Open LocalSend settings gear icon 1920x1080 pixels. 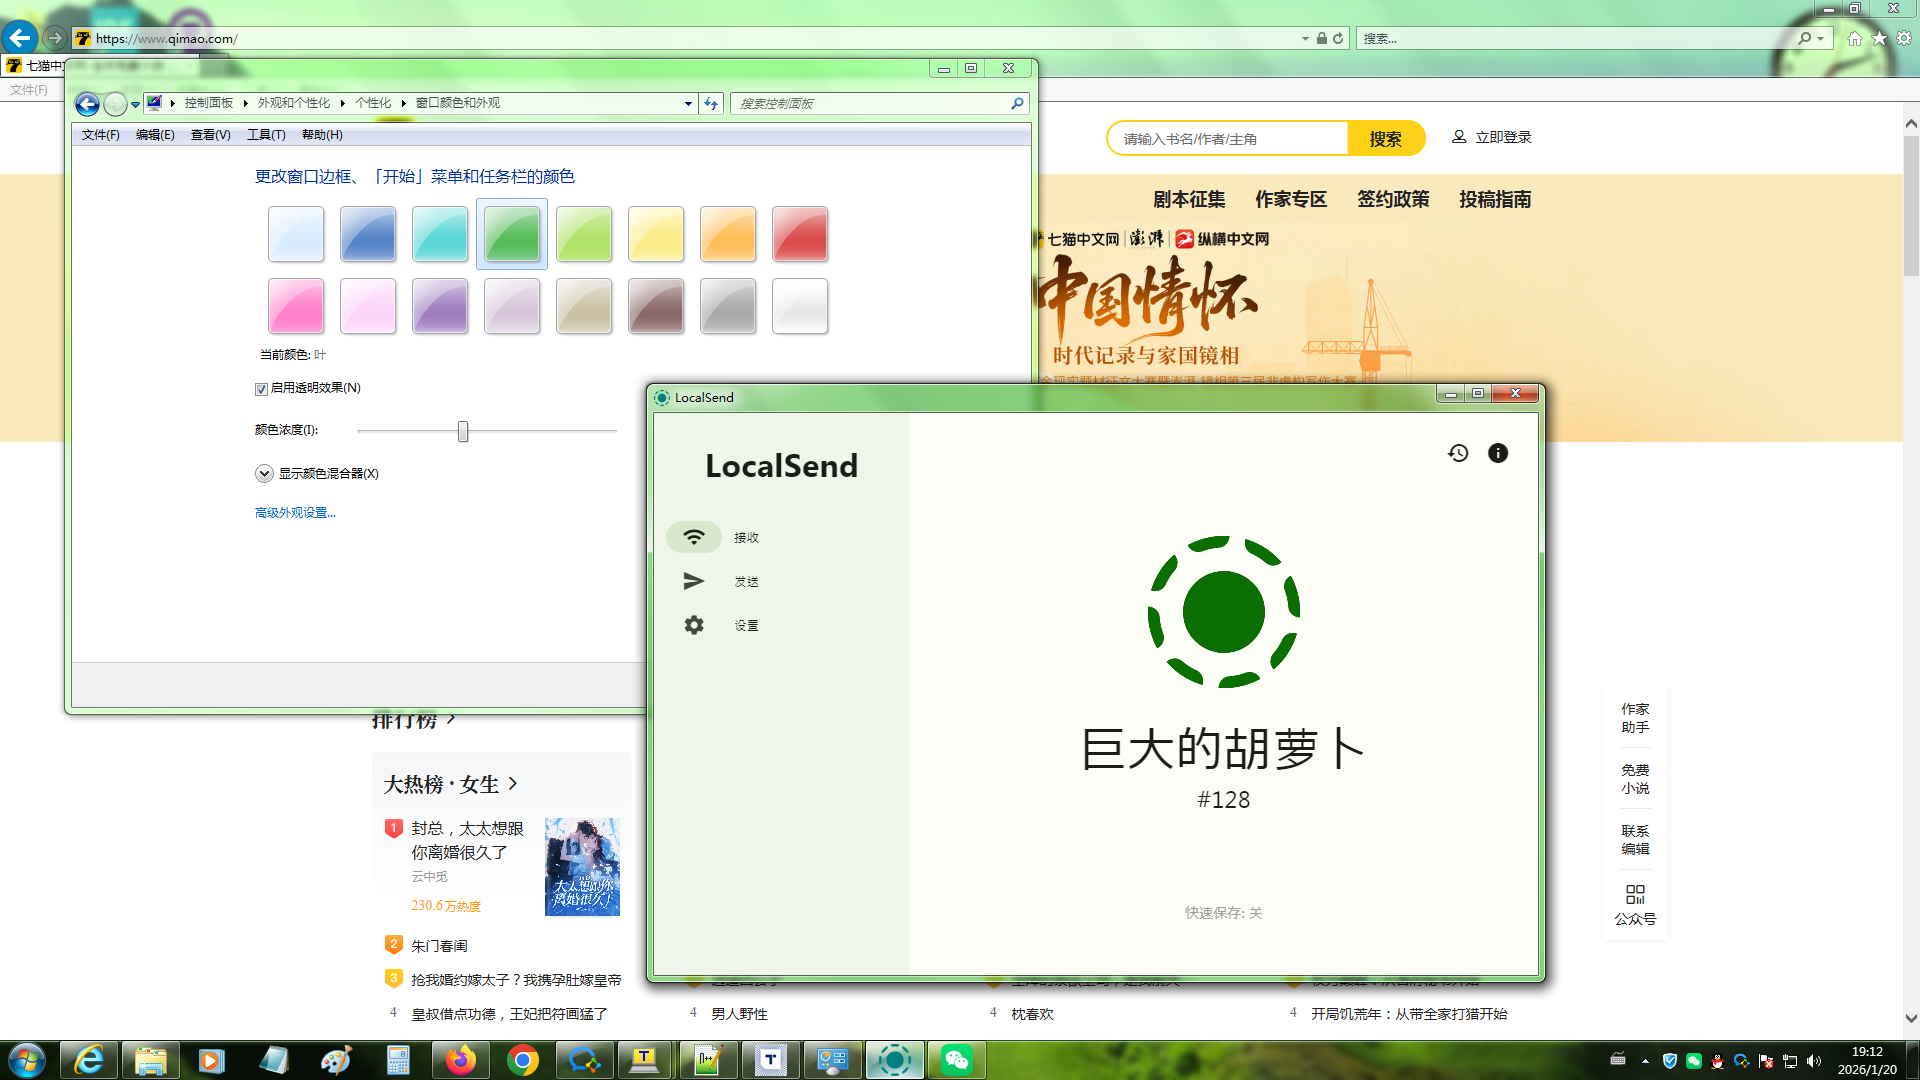tap(694, 625)
